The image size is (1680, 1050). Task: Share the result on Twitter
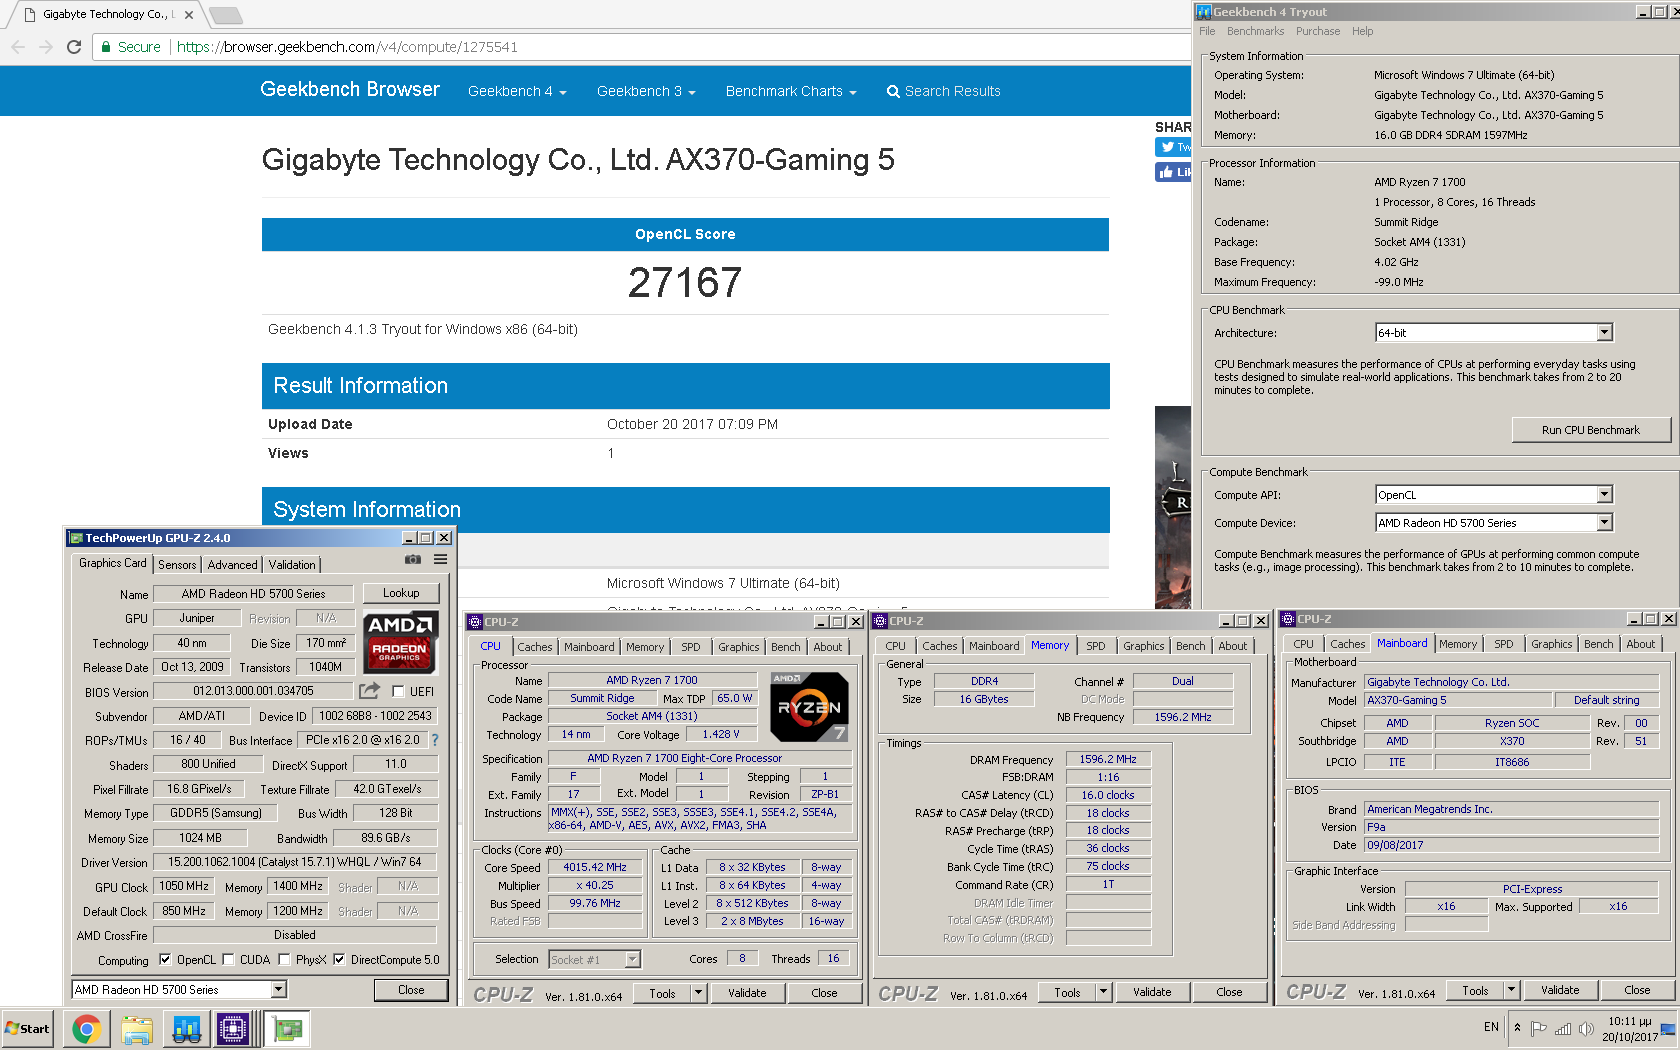(x=1174, y=147)
